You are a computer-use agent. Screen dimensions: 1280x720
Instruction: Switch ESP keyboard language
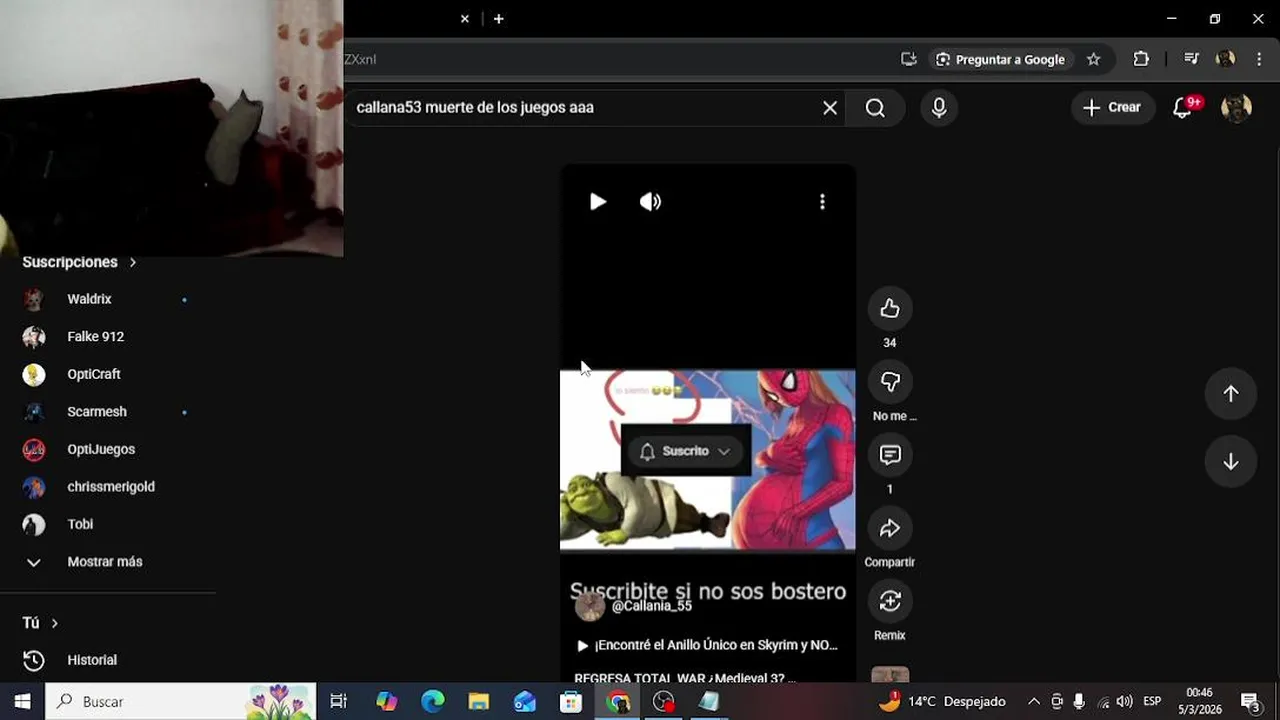pyautogui.click(x=1152, y=702)
